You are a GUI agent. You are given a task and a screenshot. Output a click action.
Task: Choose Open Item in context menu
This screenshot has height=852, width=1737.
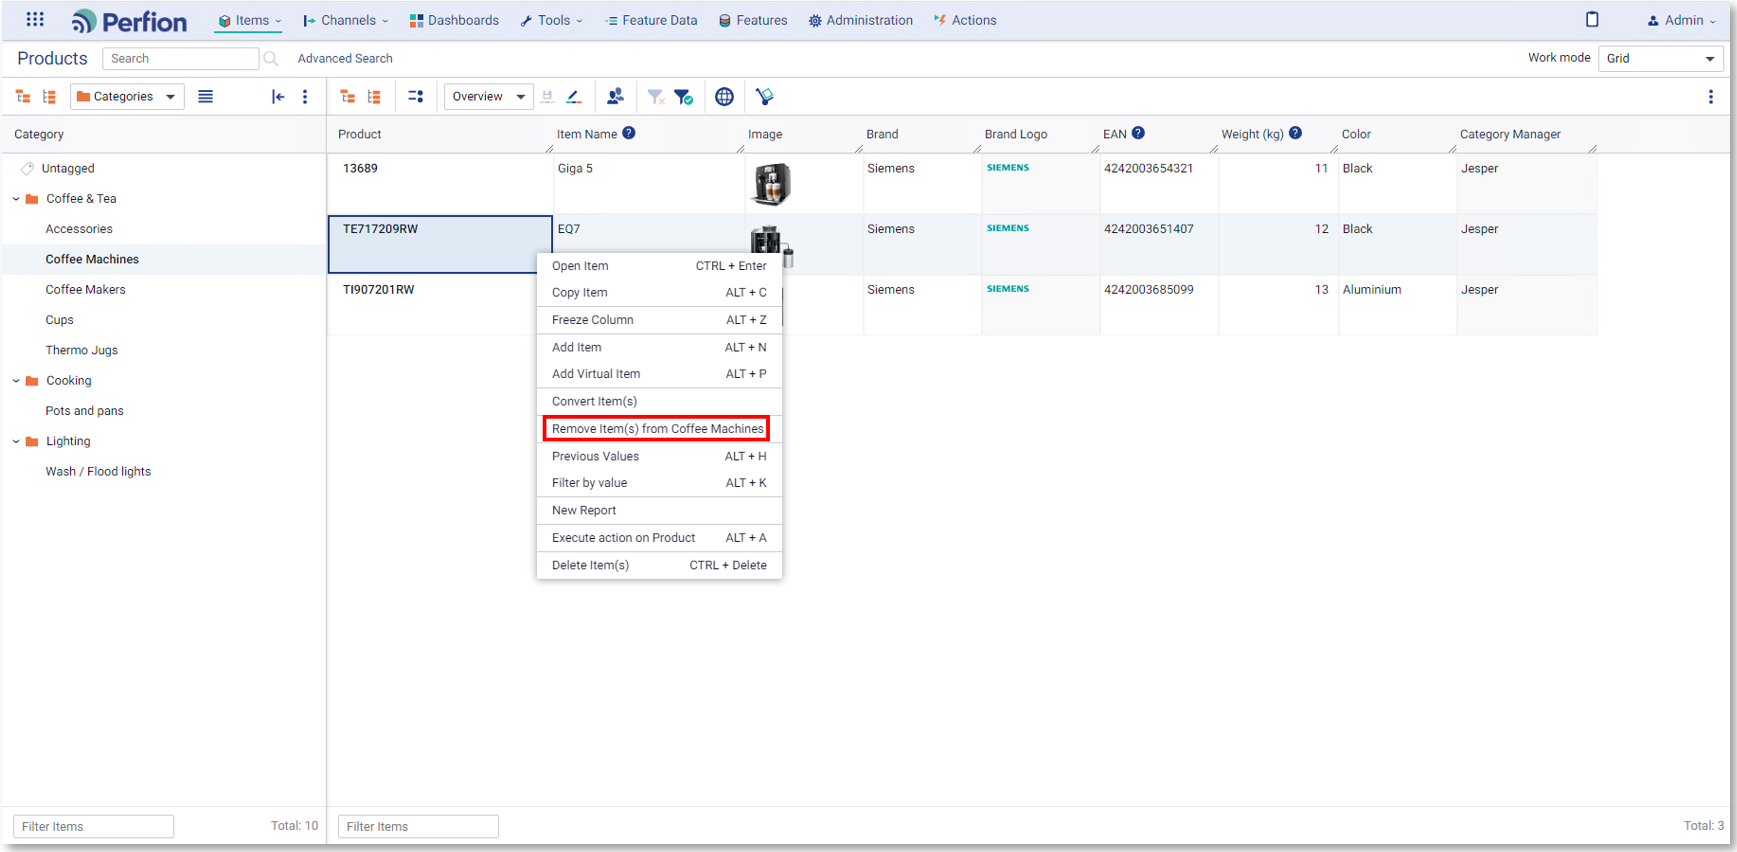click(x=659, y=266)
